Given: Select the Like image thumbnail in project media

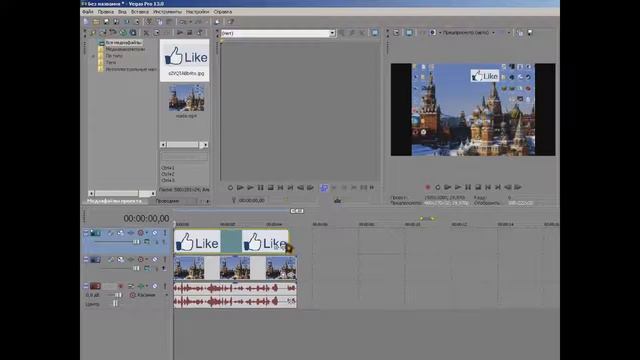Looking at the screenshot, I should (x=184, y=60).
